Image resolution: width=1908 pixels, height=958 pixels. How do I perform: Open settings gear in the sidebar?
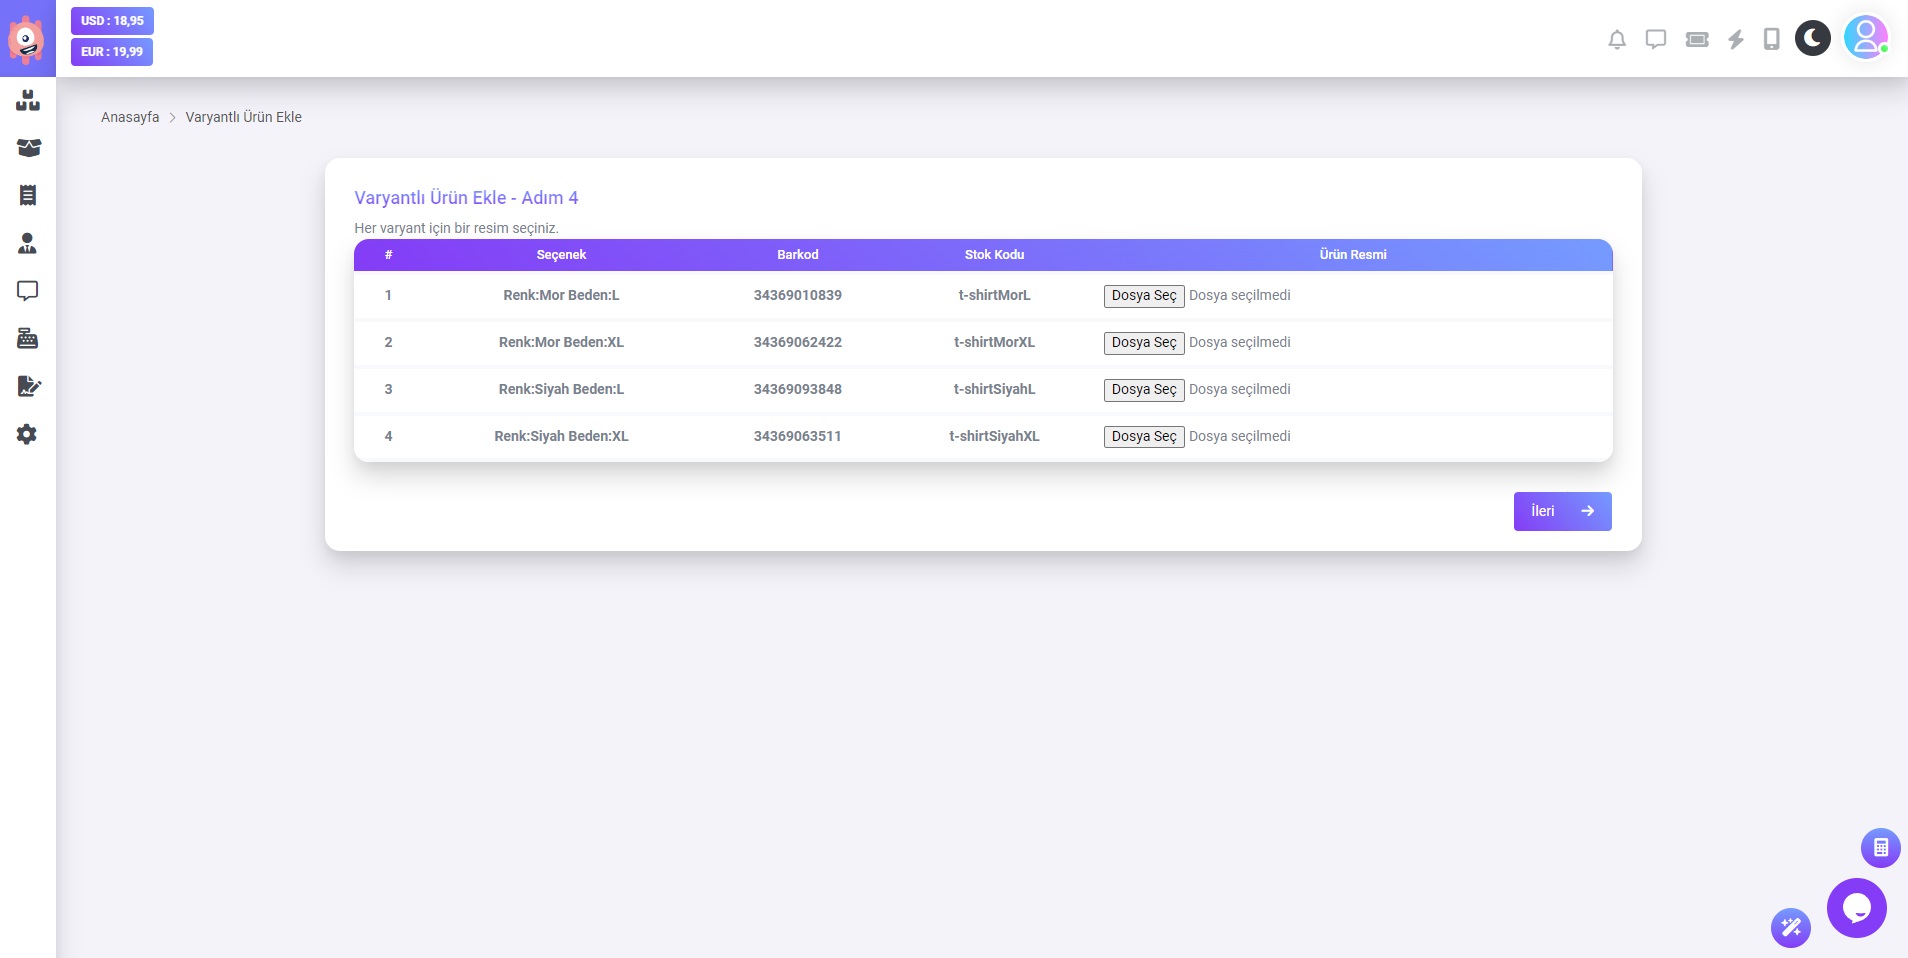point(27,435)
